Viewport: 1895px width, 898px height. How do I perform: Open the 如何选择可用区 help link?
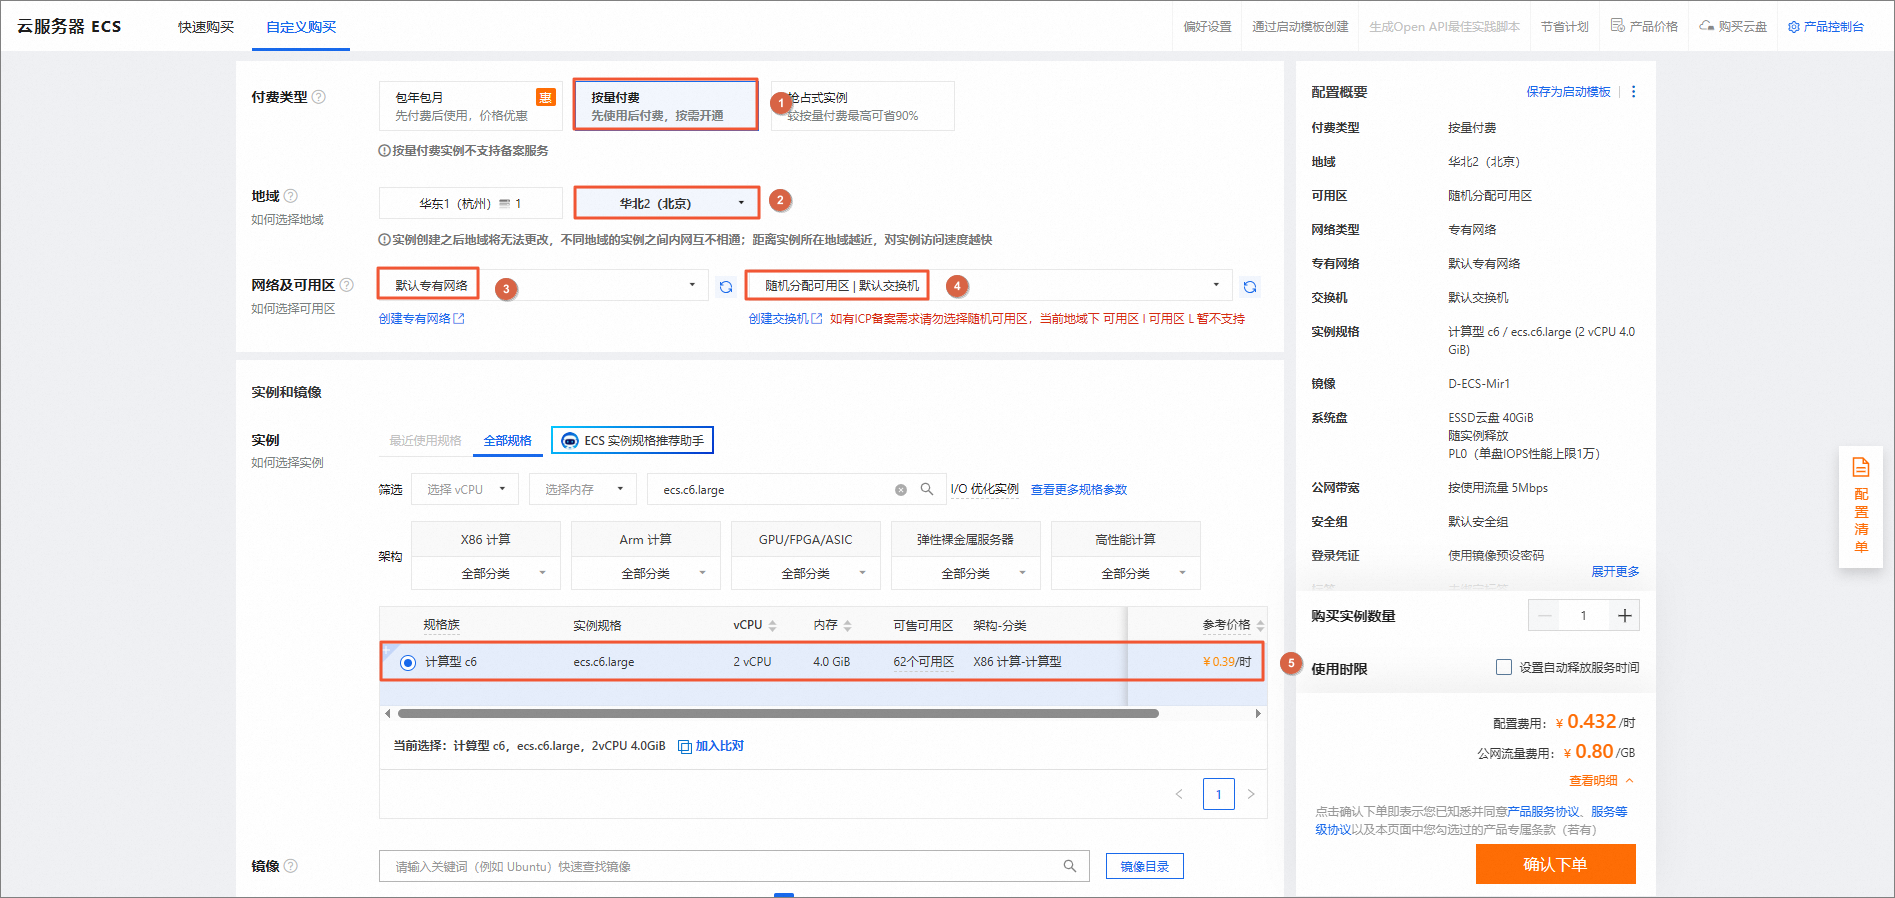pos(293,309)
